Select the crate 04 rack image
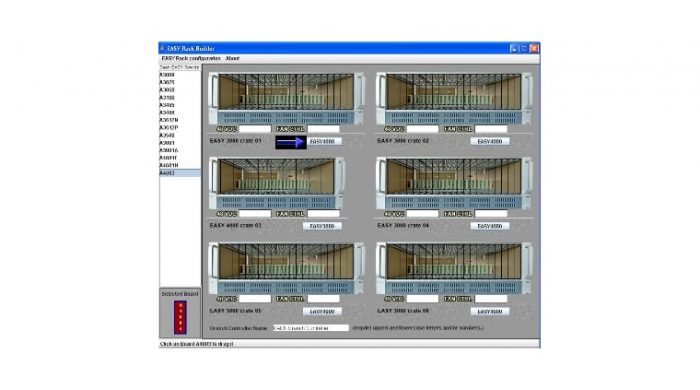 click(454, 183)
